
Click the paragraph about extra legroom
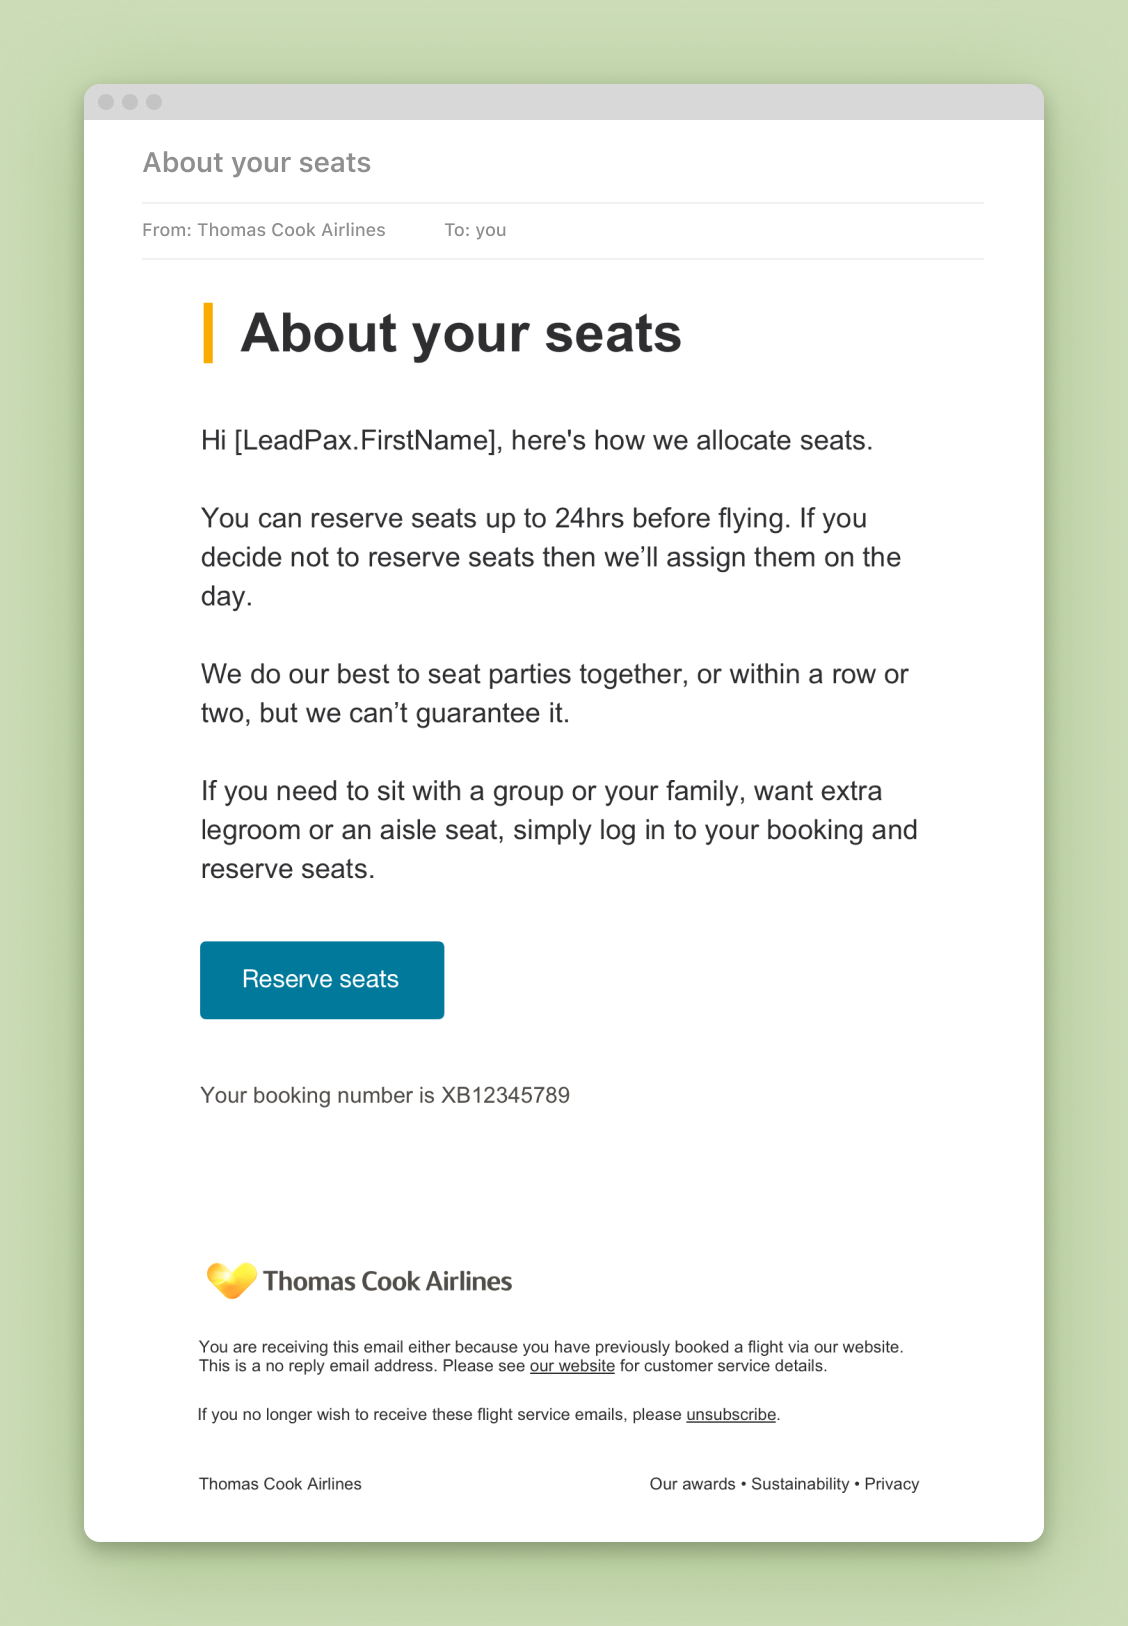[x=558, y=830]
